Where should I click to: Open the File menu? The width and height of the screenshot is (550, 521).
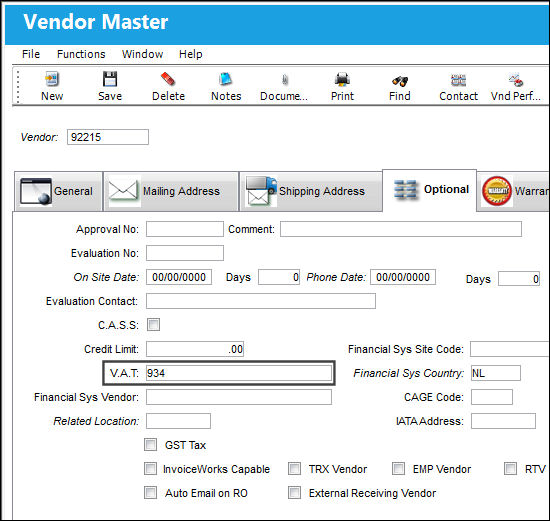(x=31, y=54)
